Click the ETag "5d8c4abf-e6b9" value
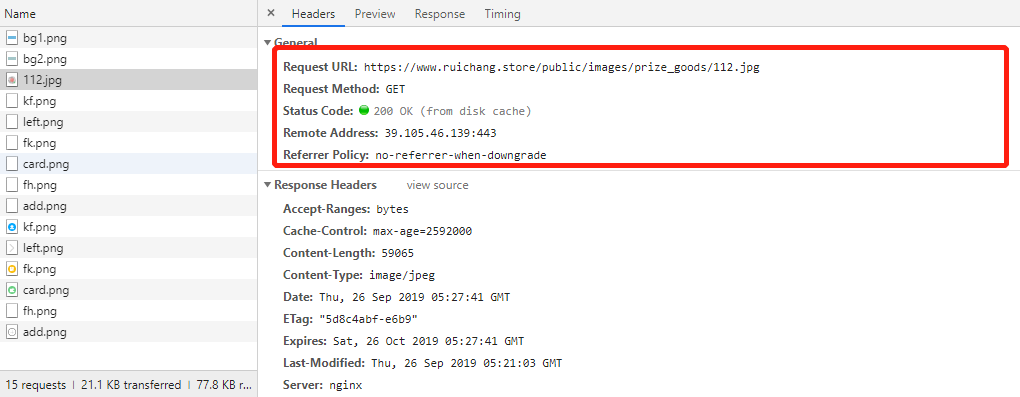 tap(368, 319)
